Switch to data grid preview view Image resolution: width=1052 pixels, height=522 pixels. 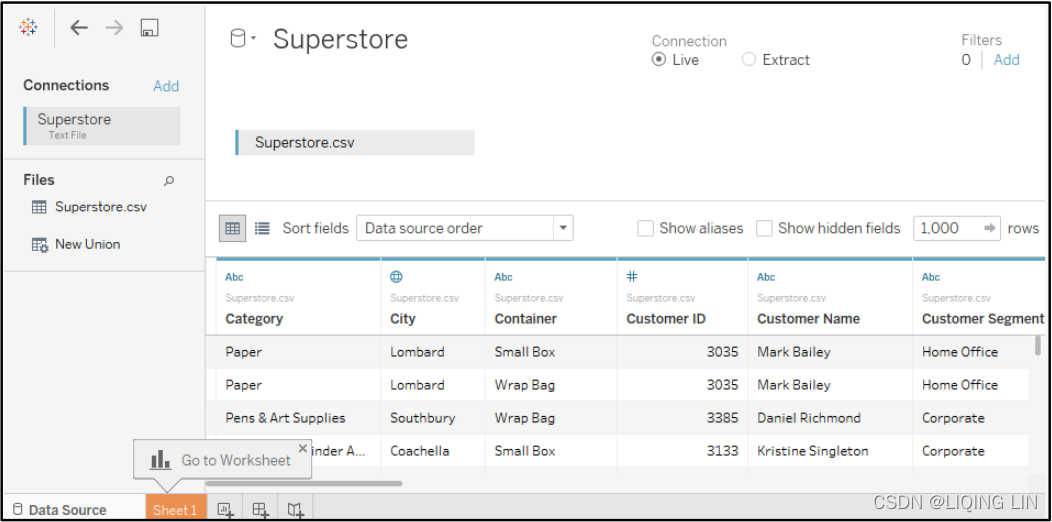tap(232, 228)
